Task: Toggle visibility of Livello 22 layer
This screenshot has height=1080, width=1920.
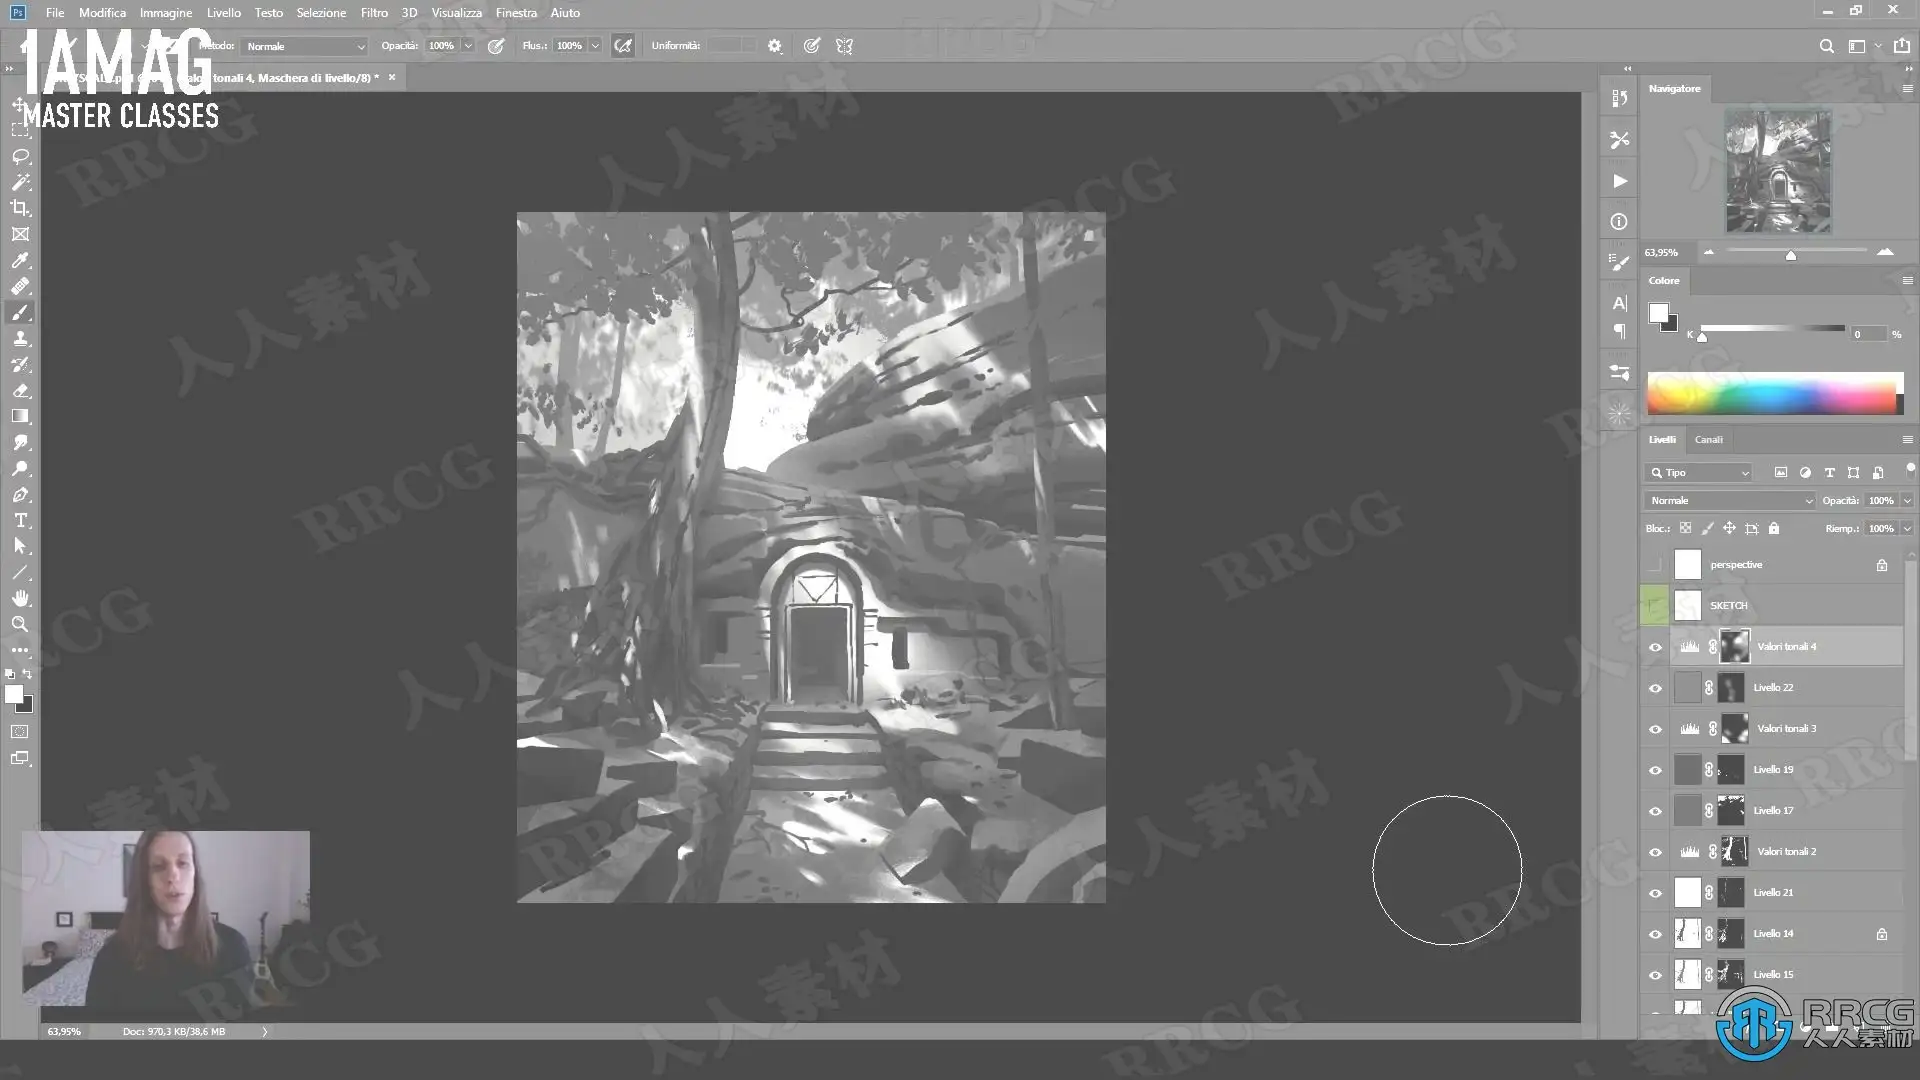Action: coord(1655,688)
